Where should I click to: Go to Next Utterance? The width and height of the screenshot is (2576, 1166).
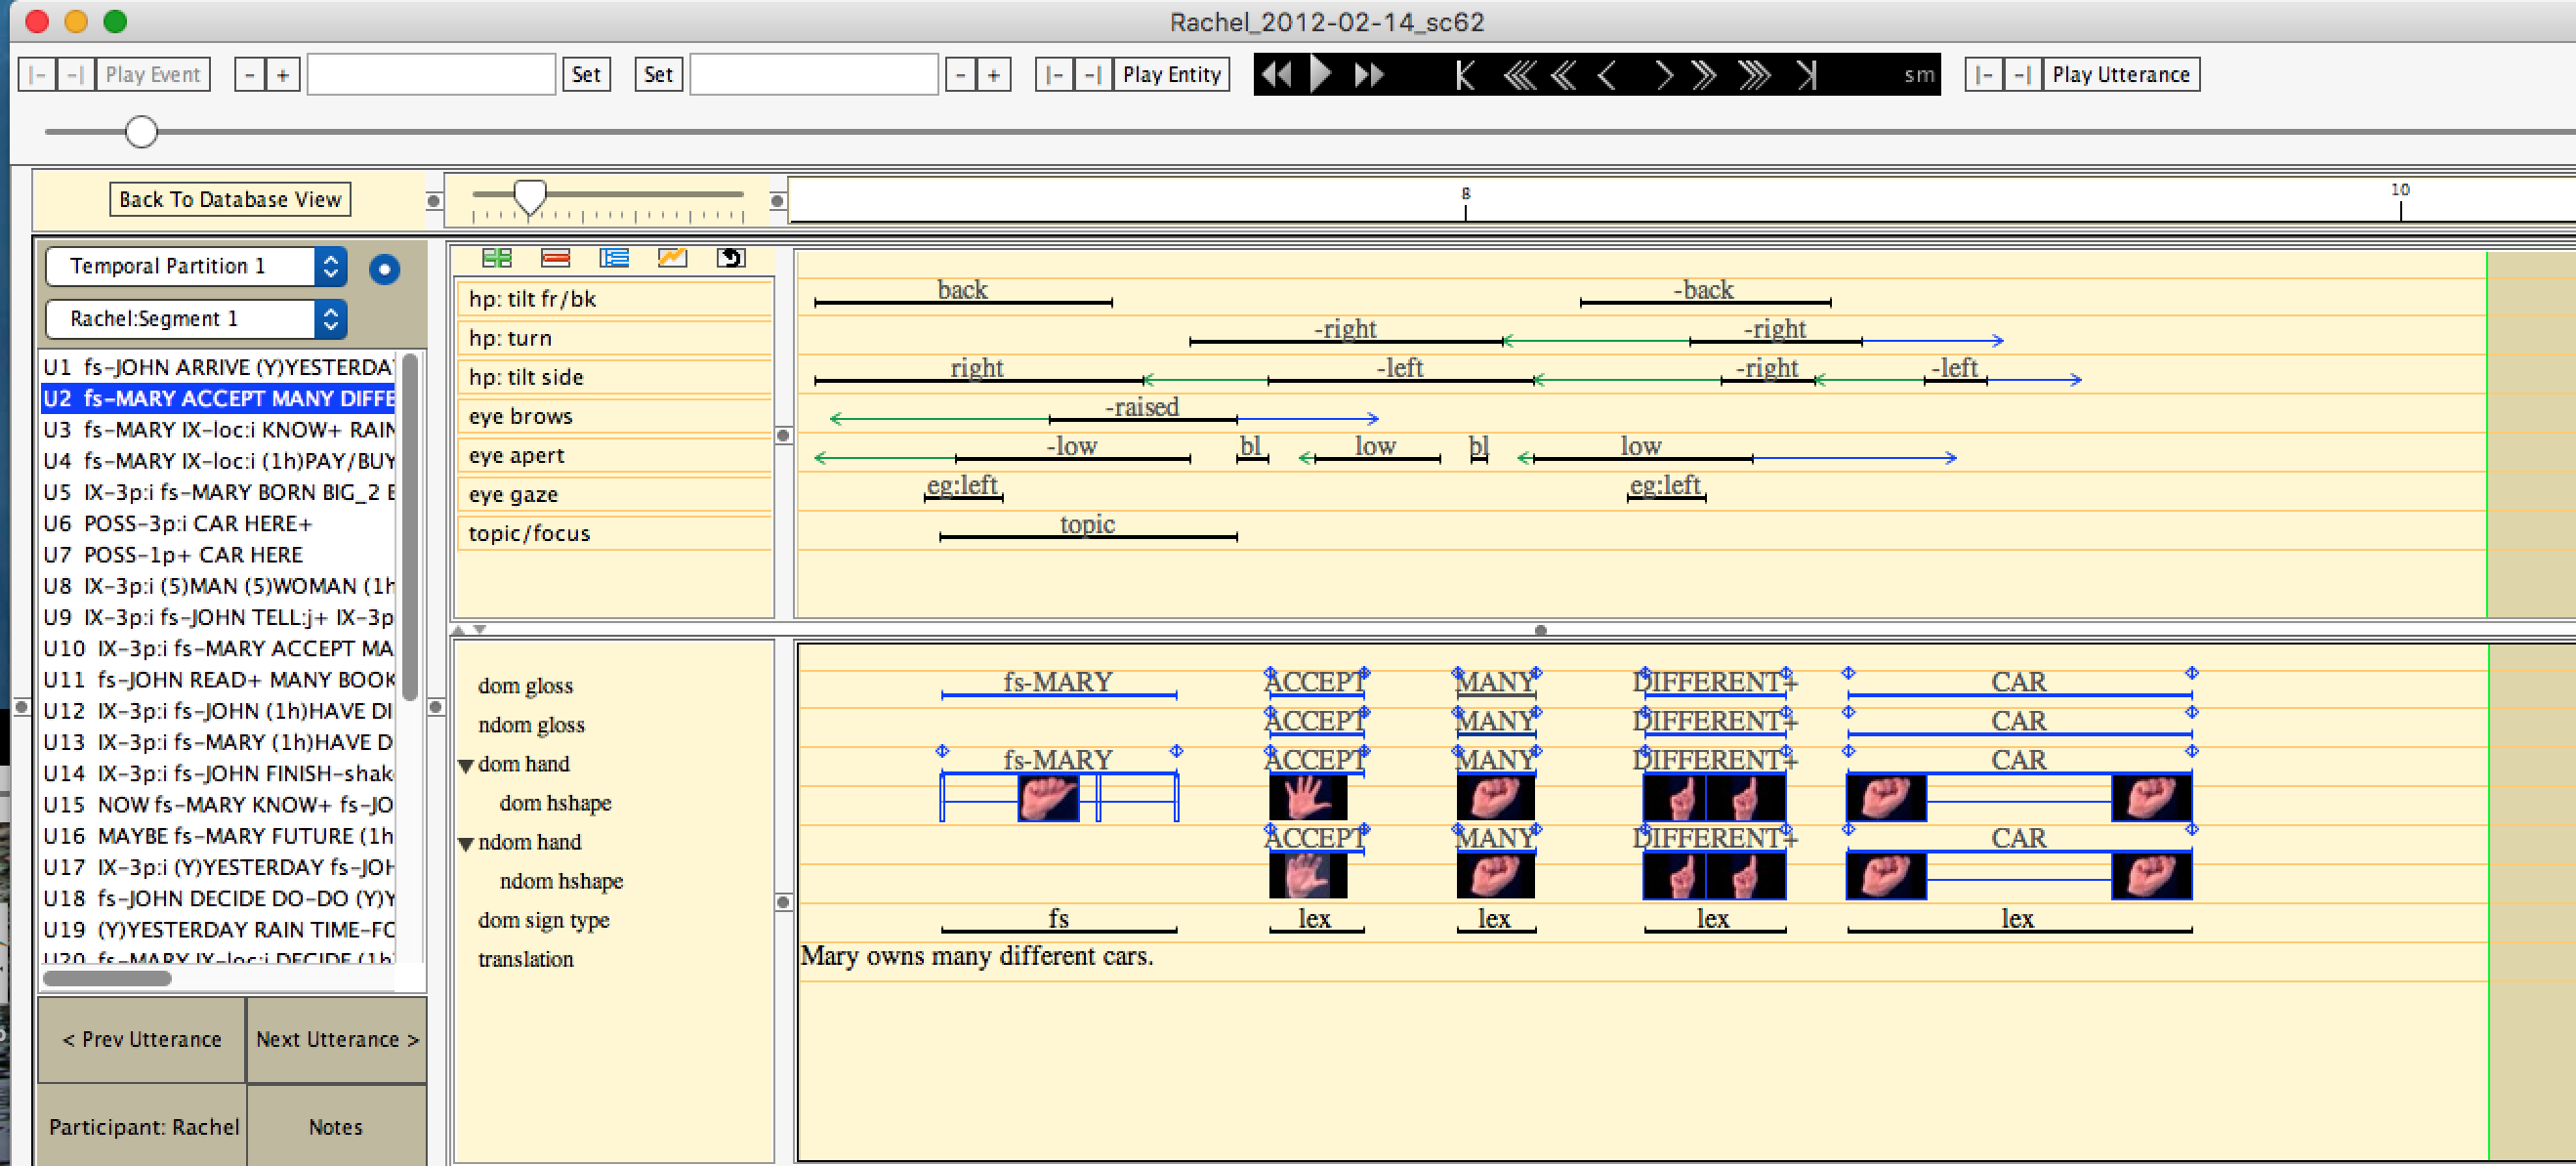pos(337,1040)
